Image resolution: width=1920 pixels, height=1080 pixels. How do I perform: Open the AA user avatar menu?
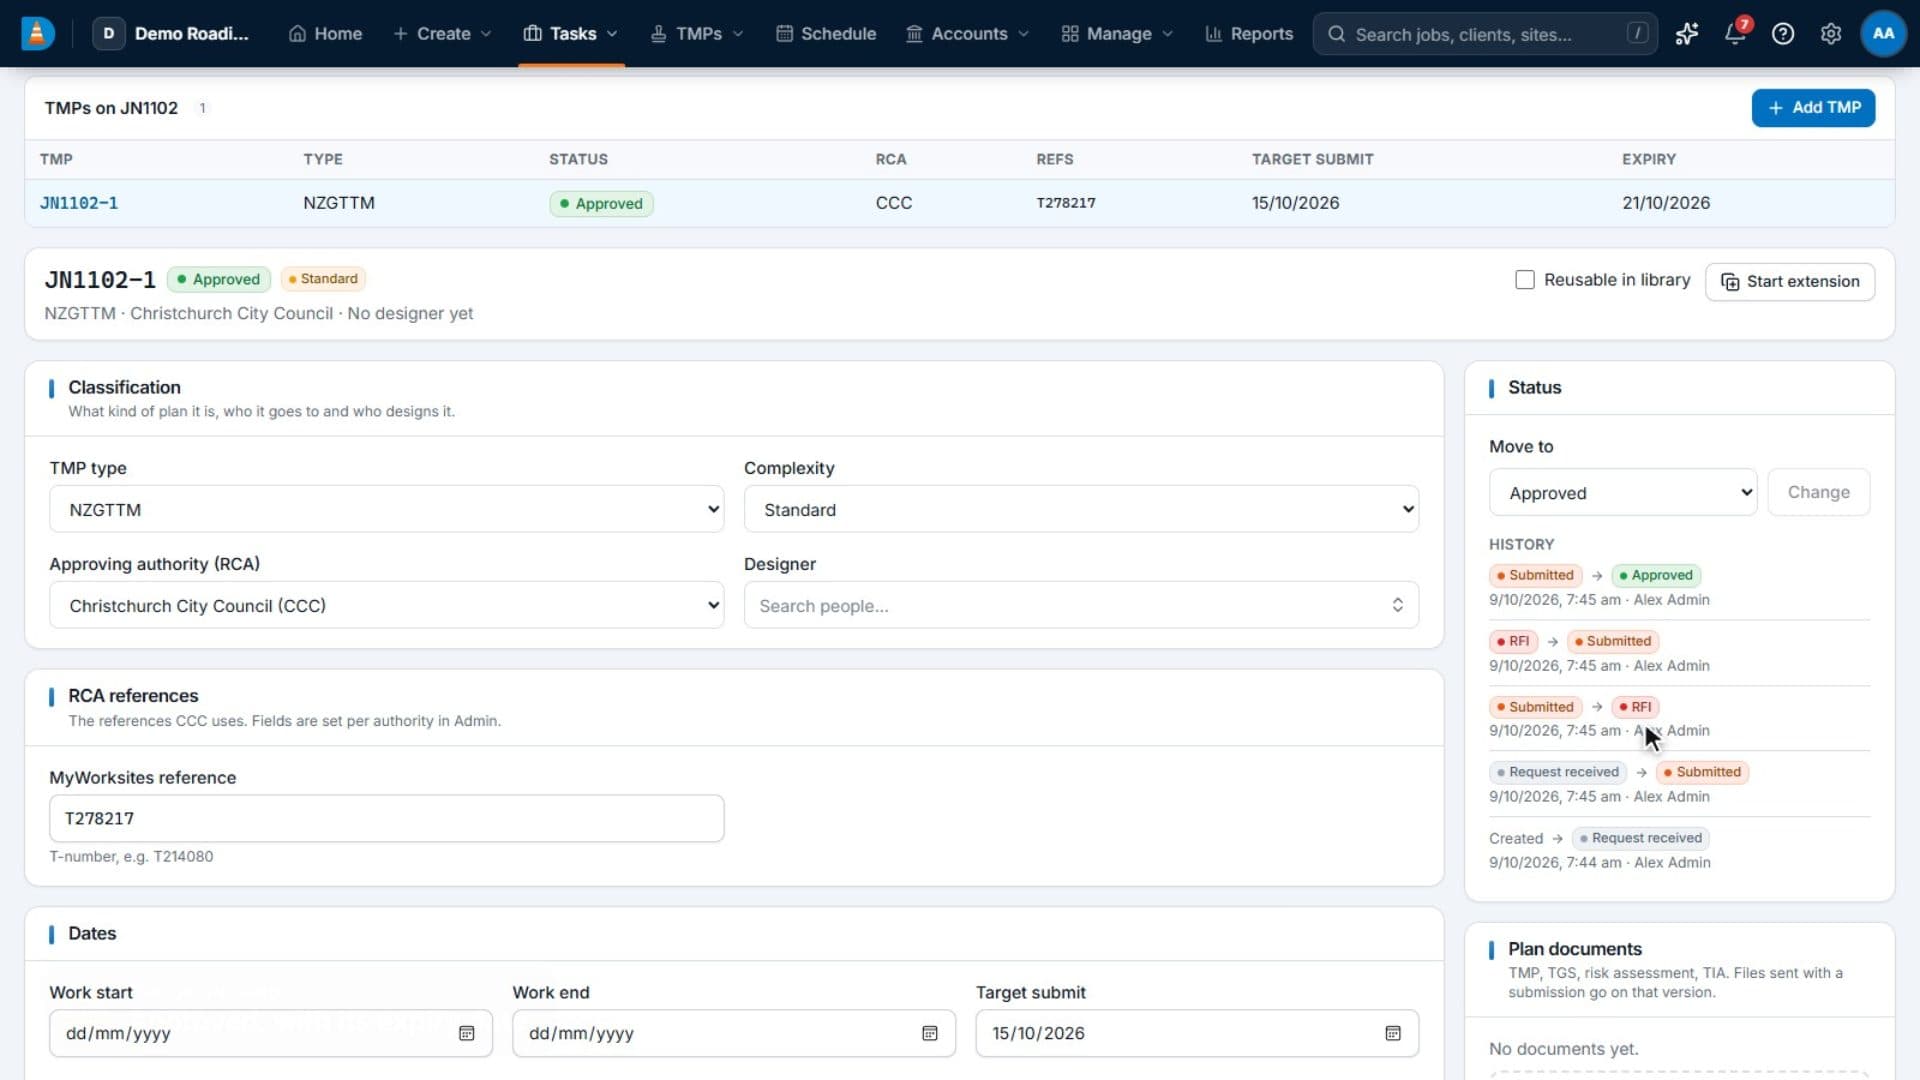pyautogui.click(x=1883, y=33)
